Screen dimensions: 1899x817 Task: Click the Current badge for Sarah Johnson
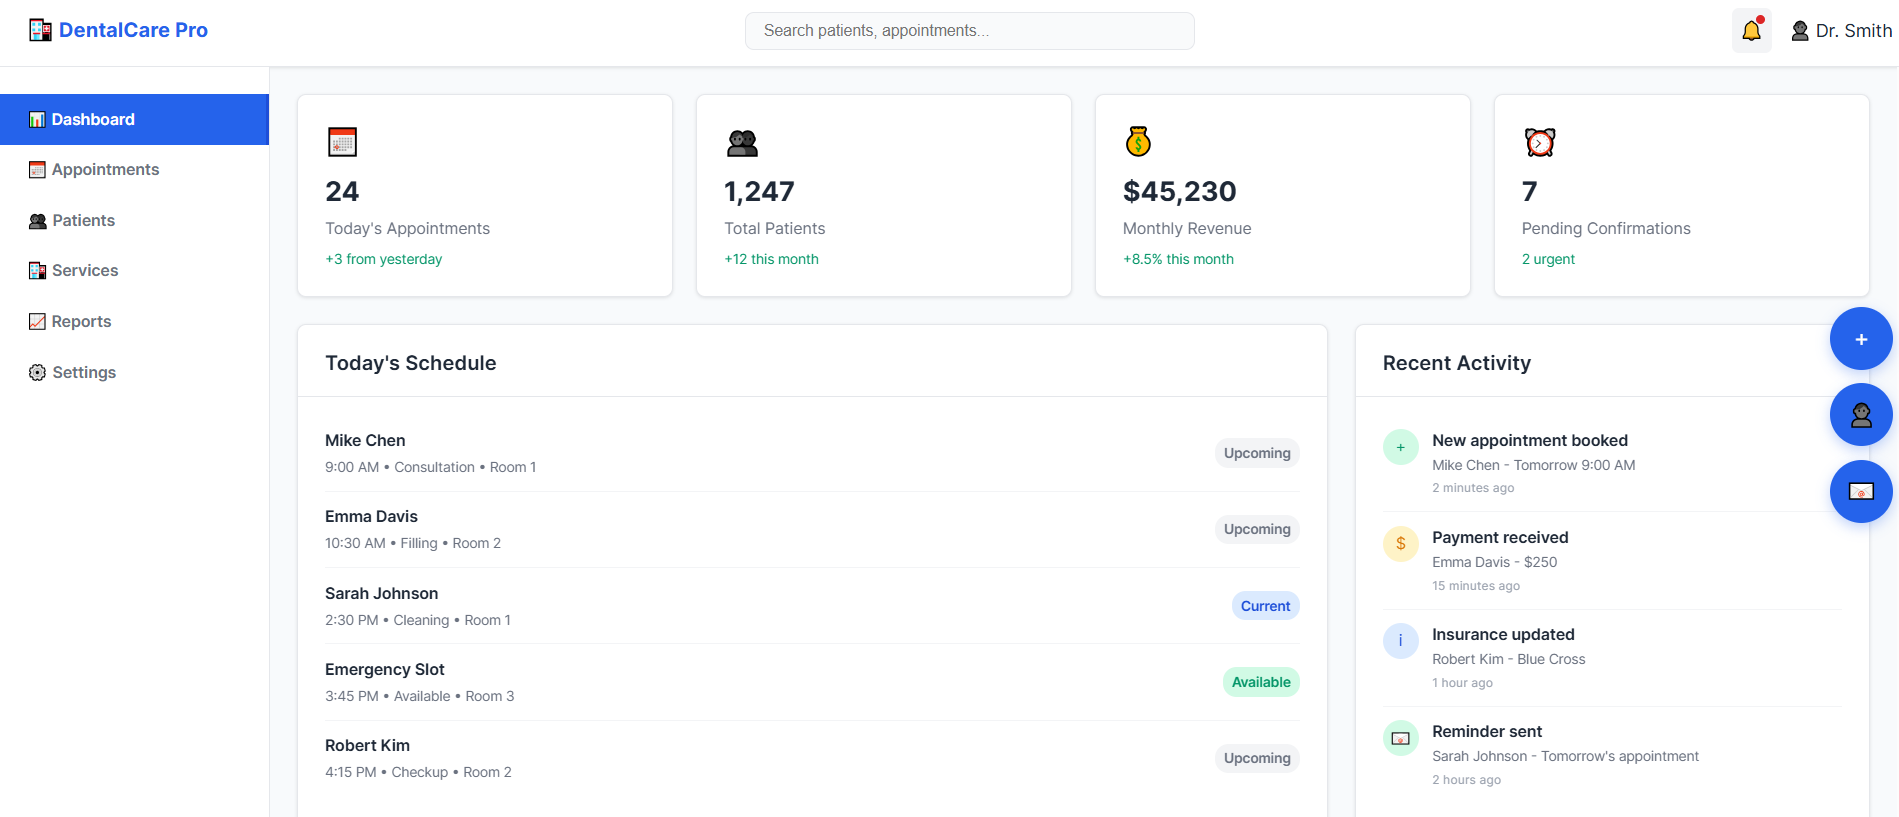[x=1265, y=606]
